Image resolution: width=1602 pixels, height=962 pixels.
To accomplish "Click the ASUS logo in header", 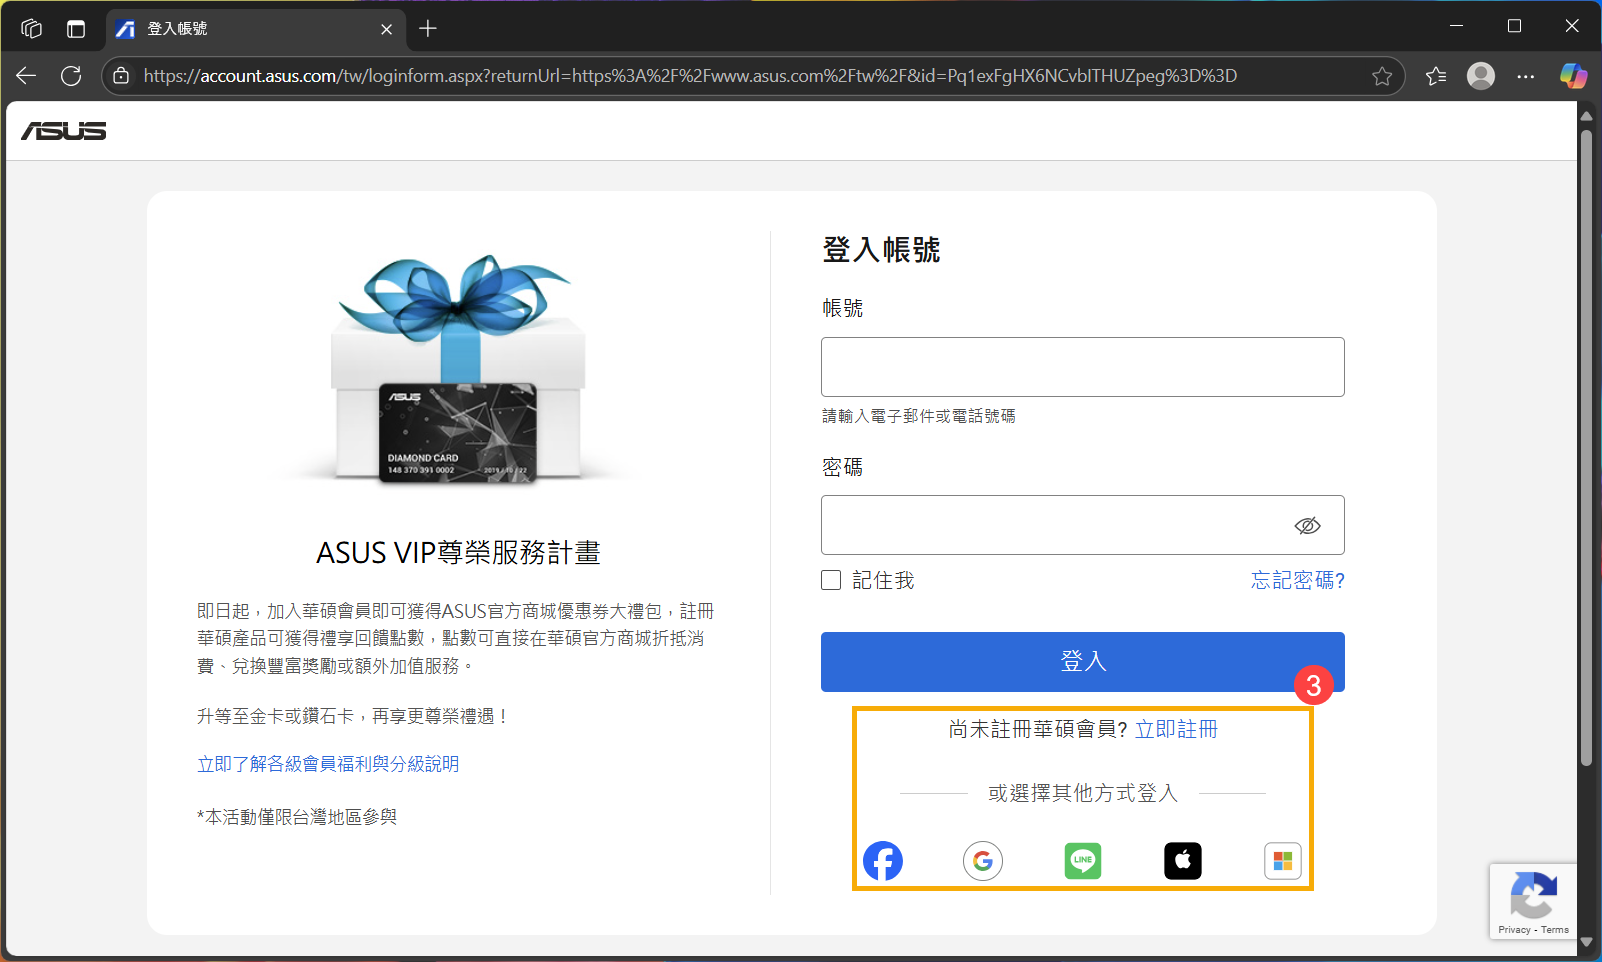I will click(x=64, y=131).
